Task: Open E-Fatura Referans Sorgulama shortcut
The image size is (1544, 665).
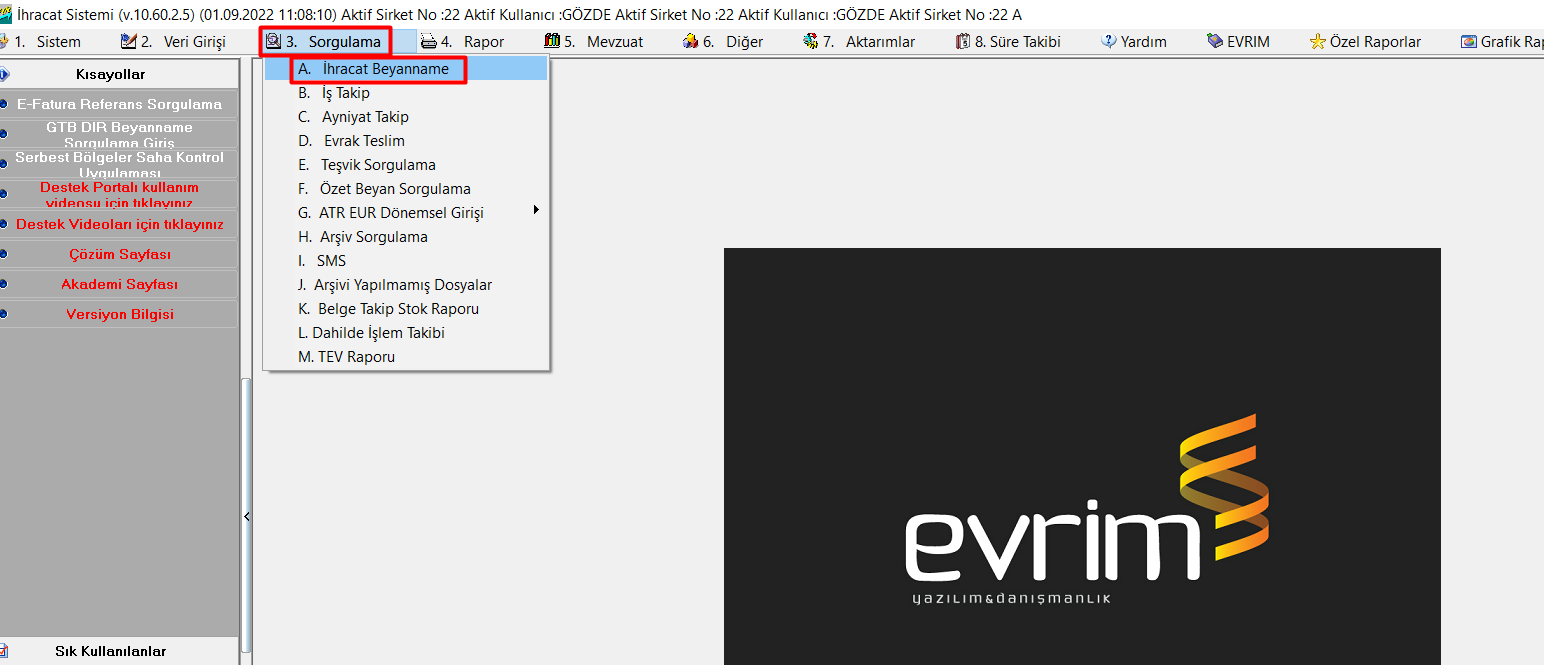Action: point(119,104)
